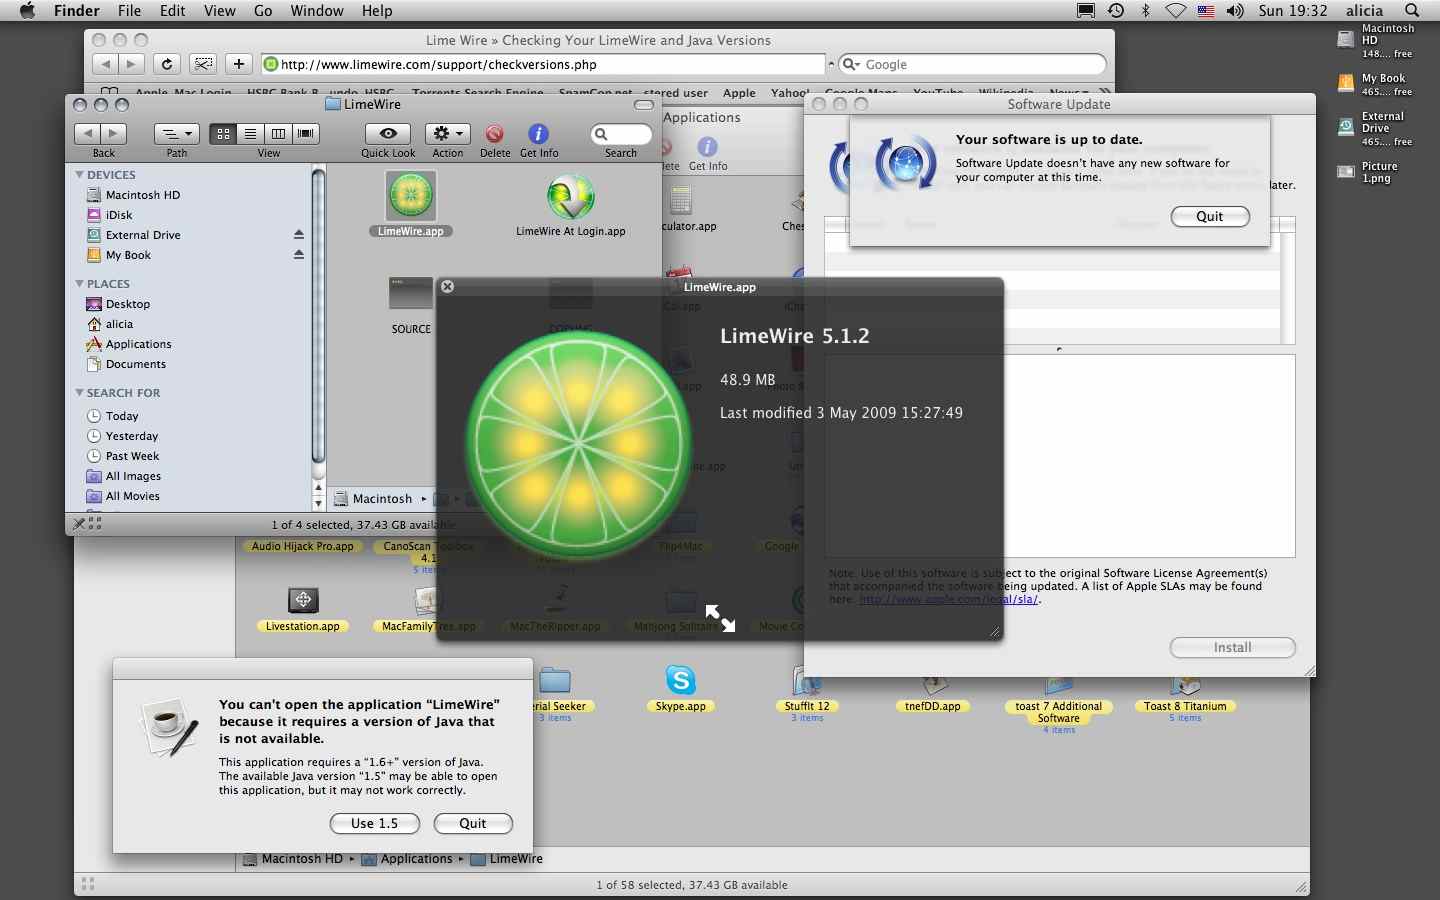Click Safari's add bookmark plus button
Screen dimensions: 1440x900
coord(238,64)
